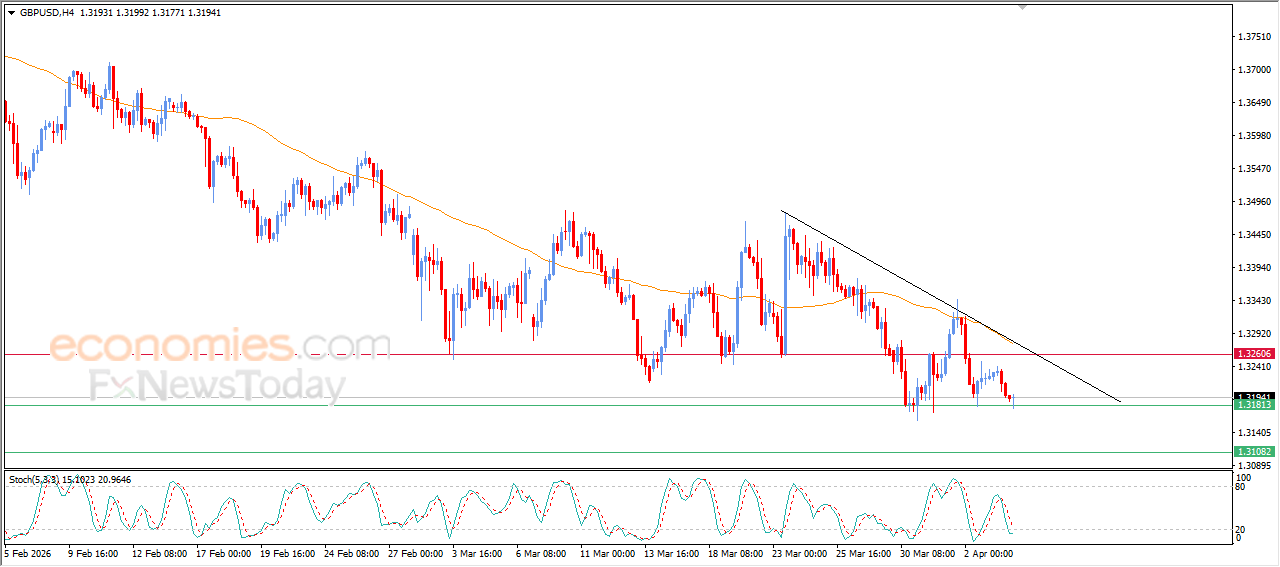Click the arrow beside GBPUSD,H4 title
The width and height of the screenshot is (1280, 567).
pos(11,13)
